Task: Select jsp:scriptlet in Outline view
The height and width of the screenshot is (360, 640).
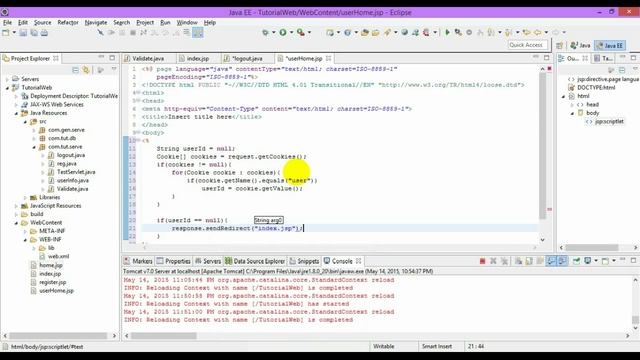Action: 609,122
